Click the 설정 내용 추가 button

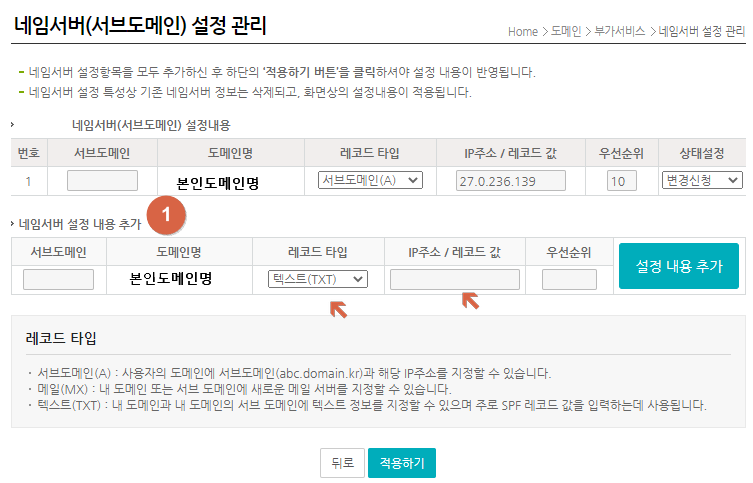(x=679, y=266)
